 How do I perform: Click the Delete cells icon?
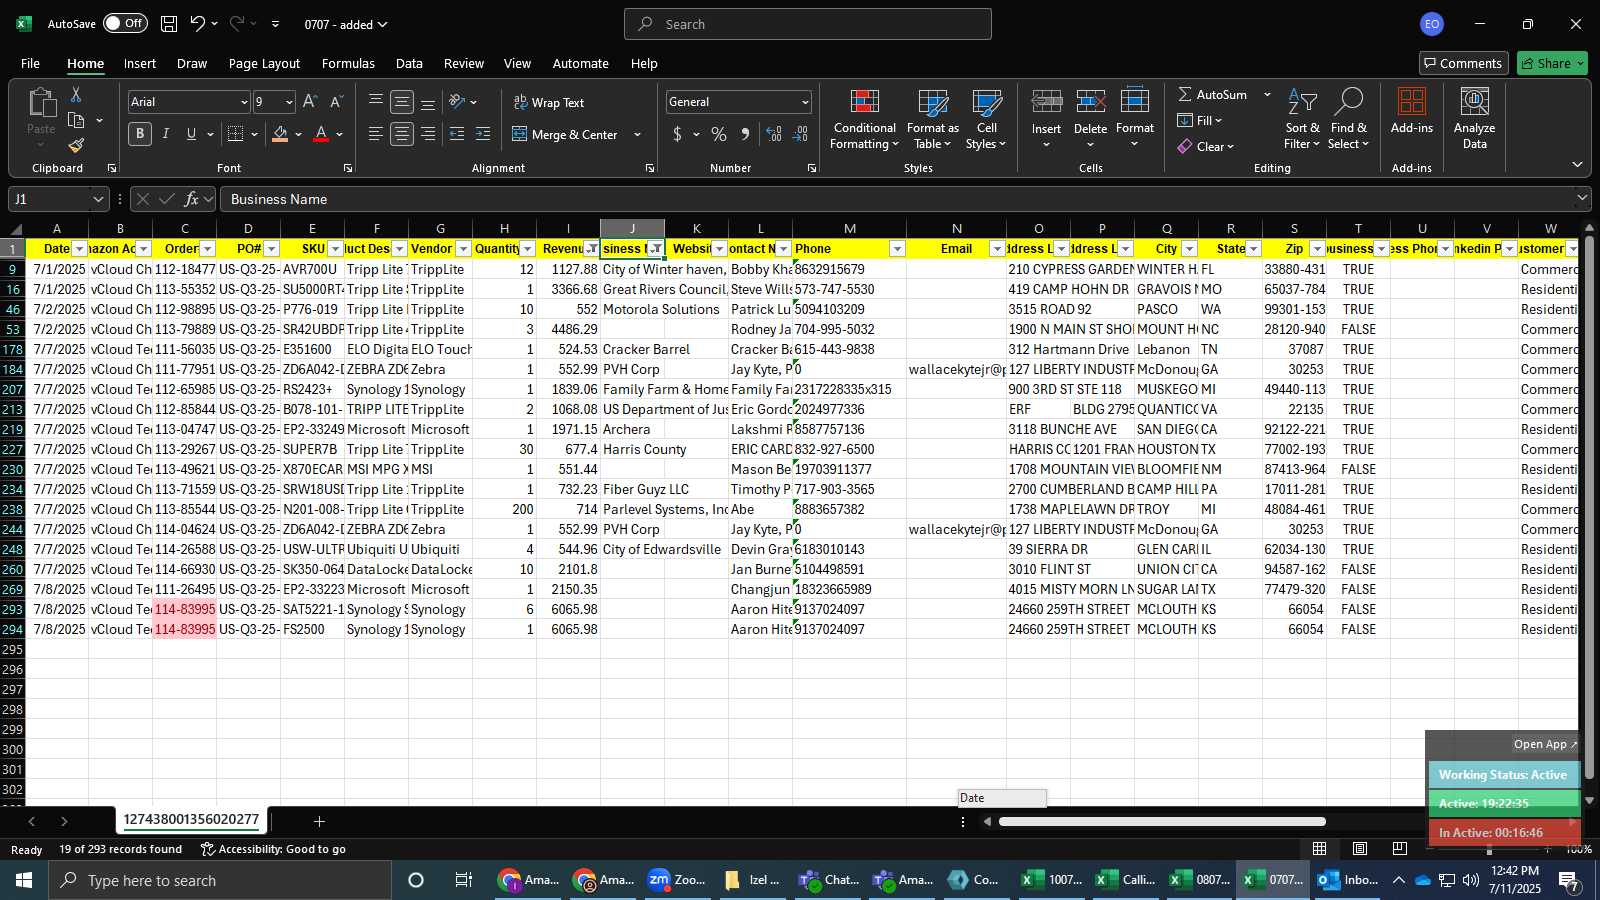click(1091, 102)
